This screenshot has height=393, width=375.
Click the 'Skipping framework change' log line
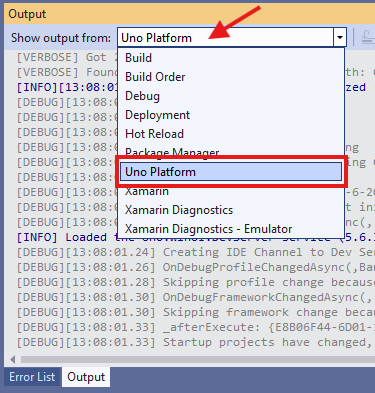[x=195, y=312]
